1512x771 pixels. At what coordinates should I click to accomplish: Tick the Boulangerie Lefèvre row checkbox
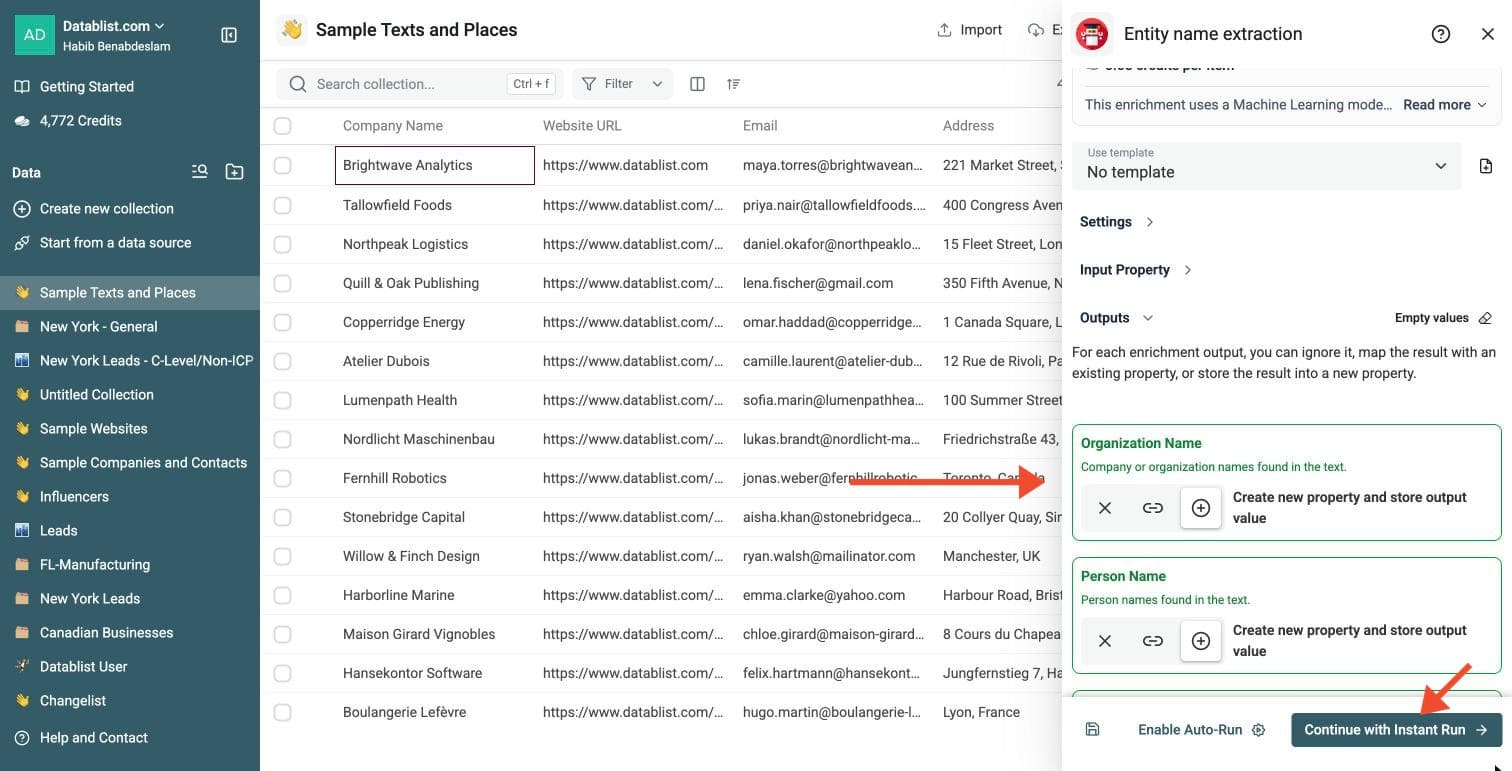[x=283, y=712]
